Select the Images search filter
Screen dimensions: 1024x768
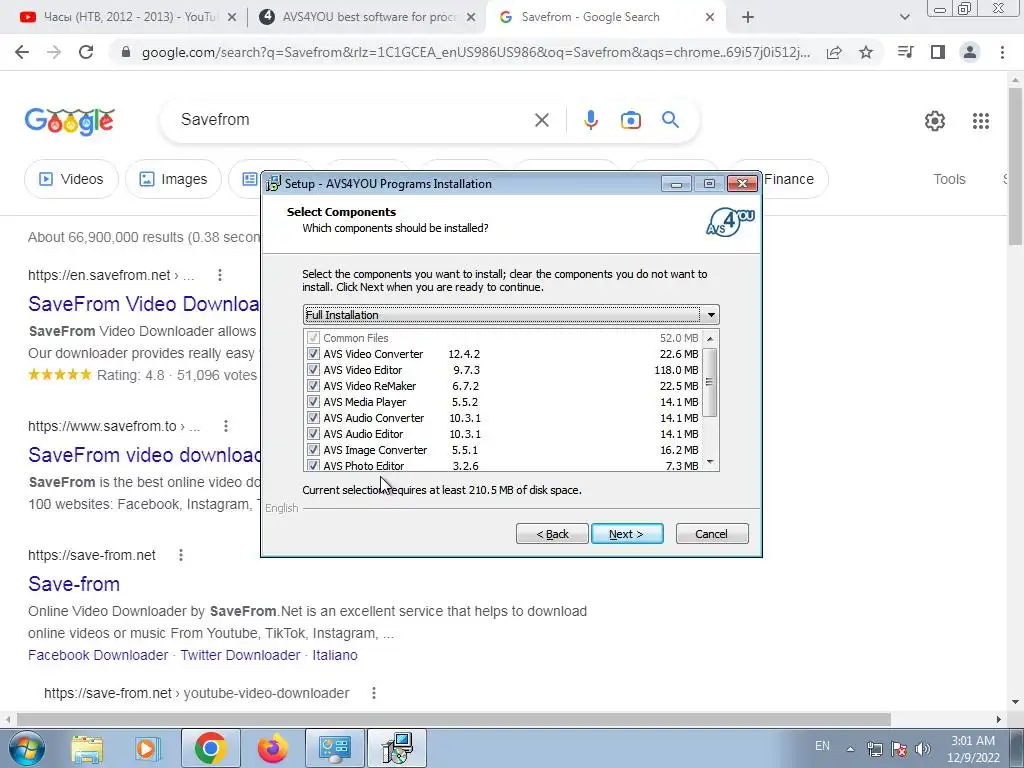tap(174, 179)
